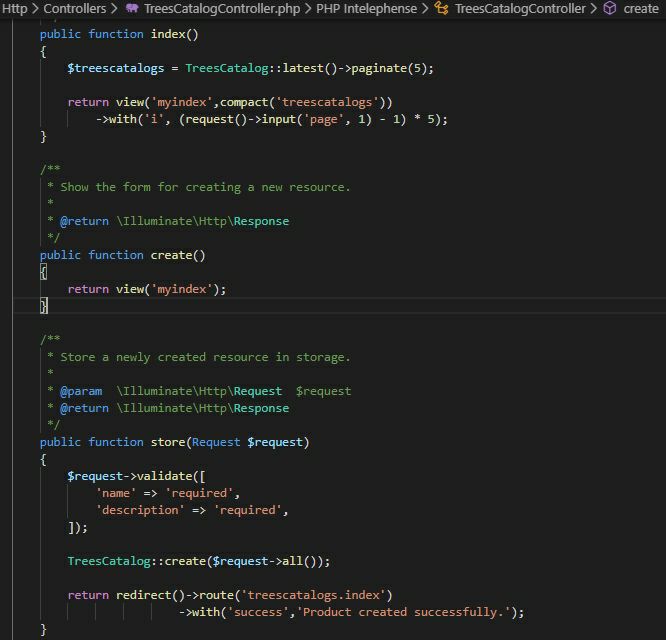This screenshot has width=666, height=640.
Task: Click on '$treescatalogs' variable in index method
Action: point(116,68)
